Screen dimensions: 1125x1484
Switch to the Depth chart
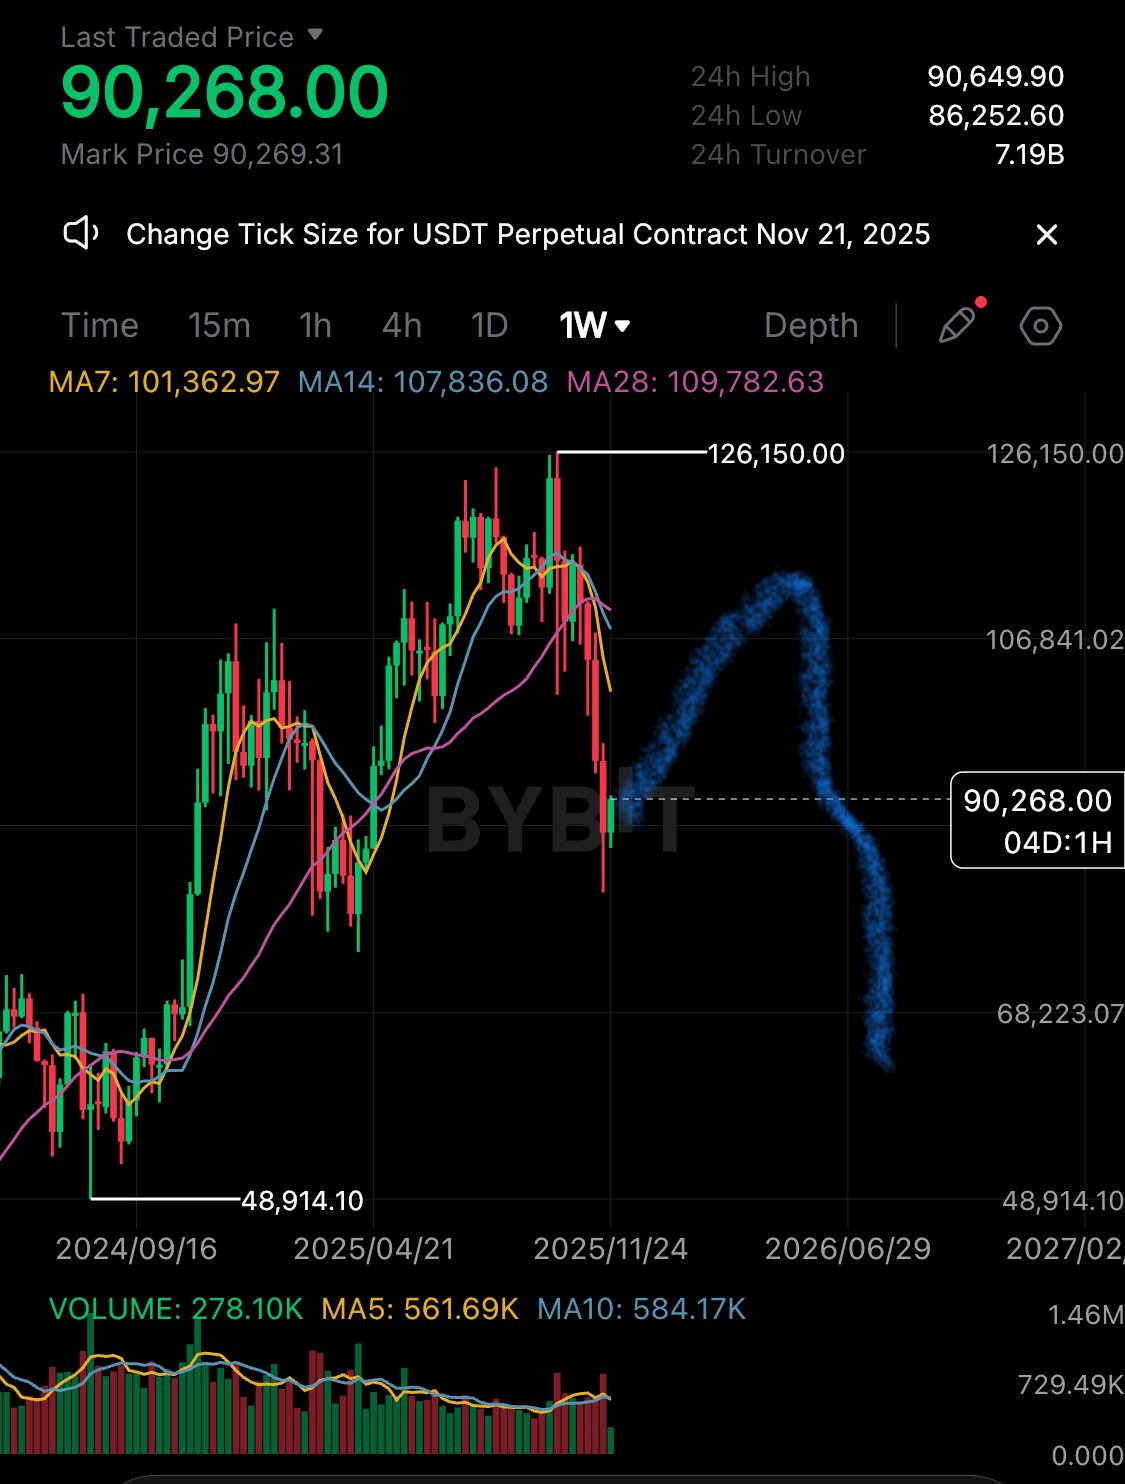(x=811, y=326)
